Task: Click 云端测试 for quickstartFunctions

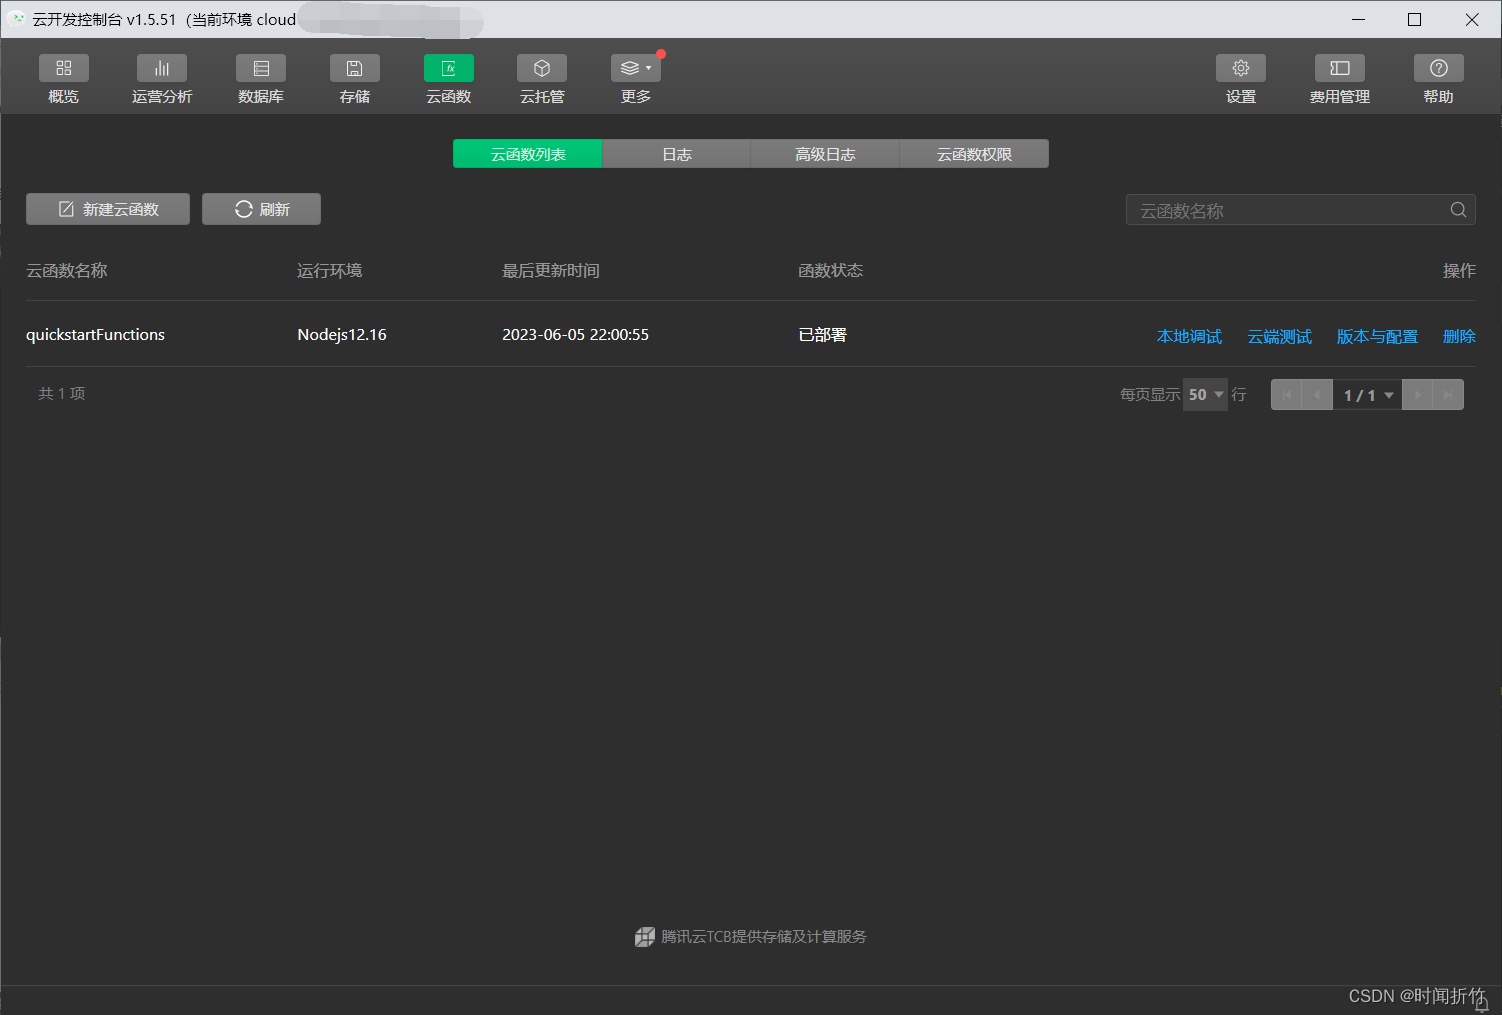Action: point(1279,336)
